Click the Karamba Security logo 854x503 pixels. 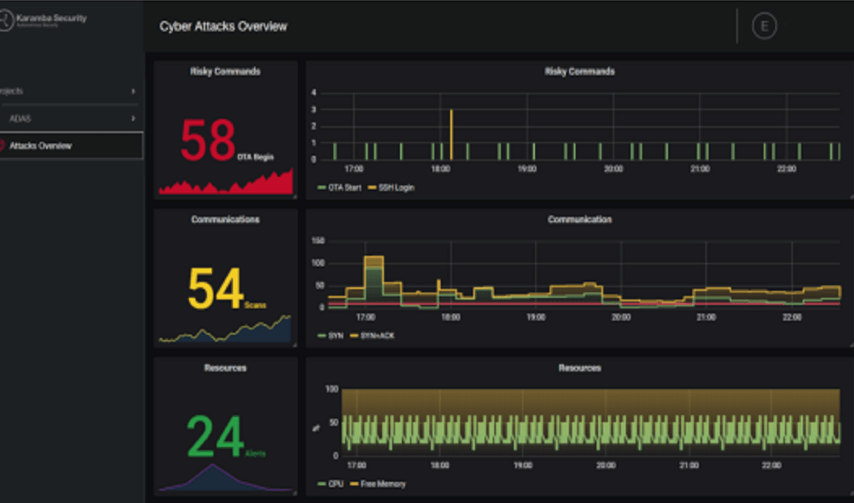[44, 20]
